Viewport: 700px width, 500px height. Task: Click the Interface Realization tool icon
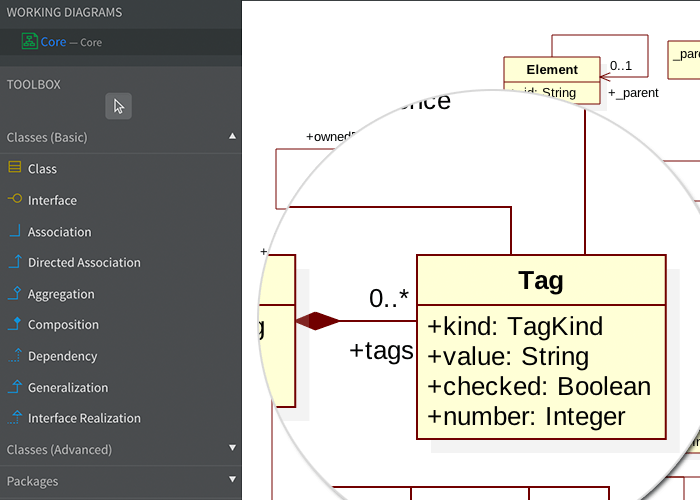15,417
